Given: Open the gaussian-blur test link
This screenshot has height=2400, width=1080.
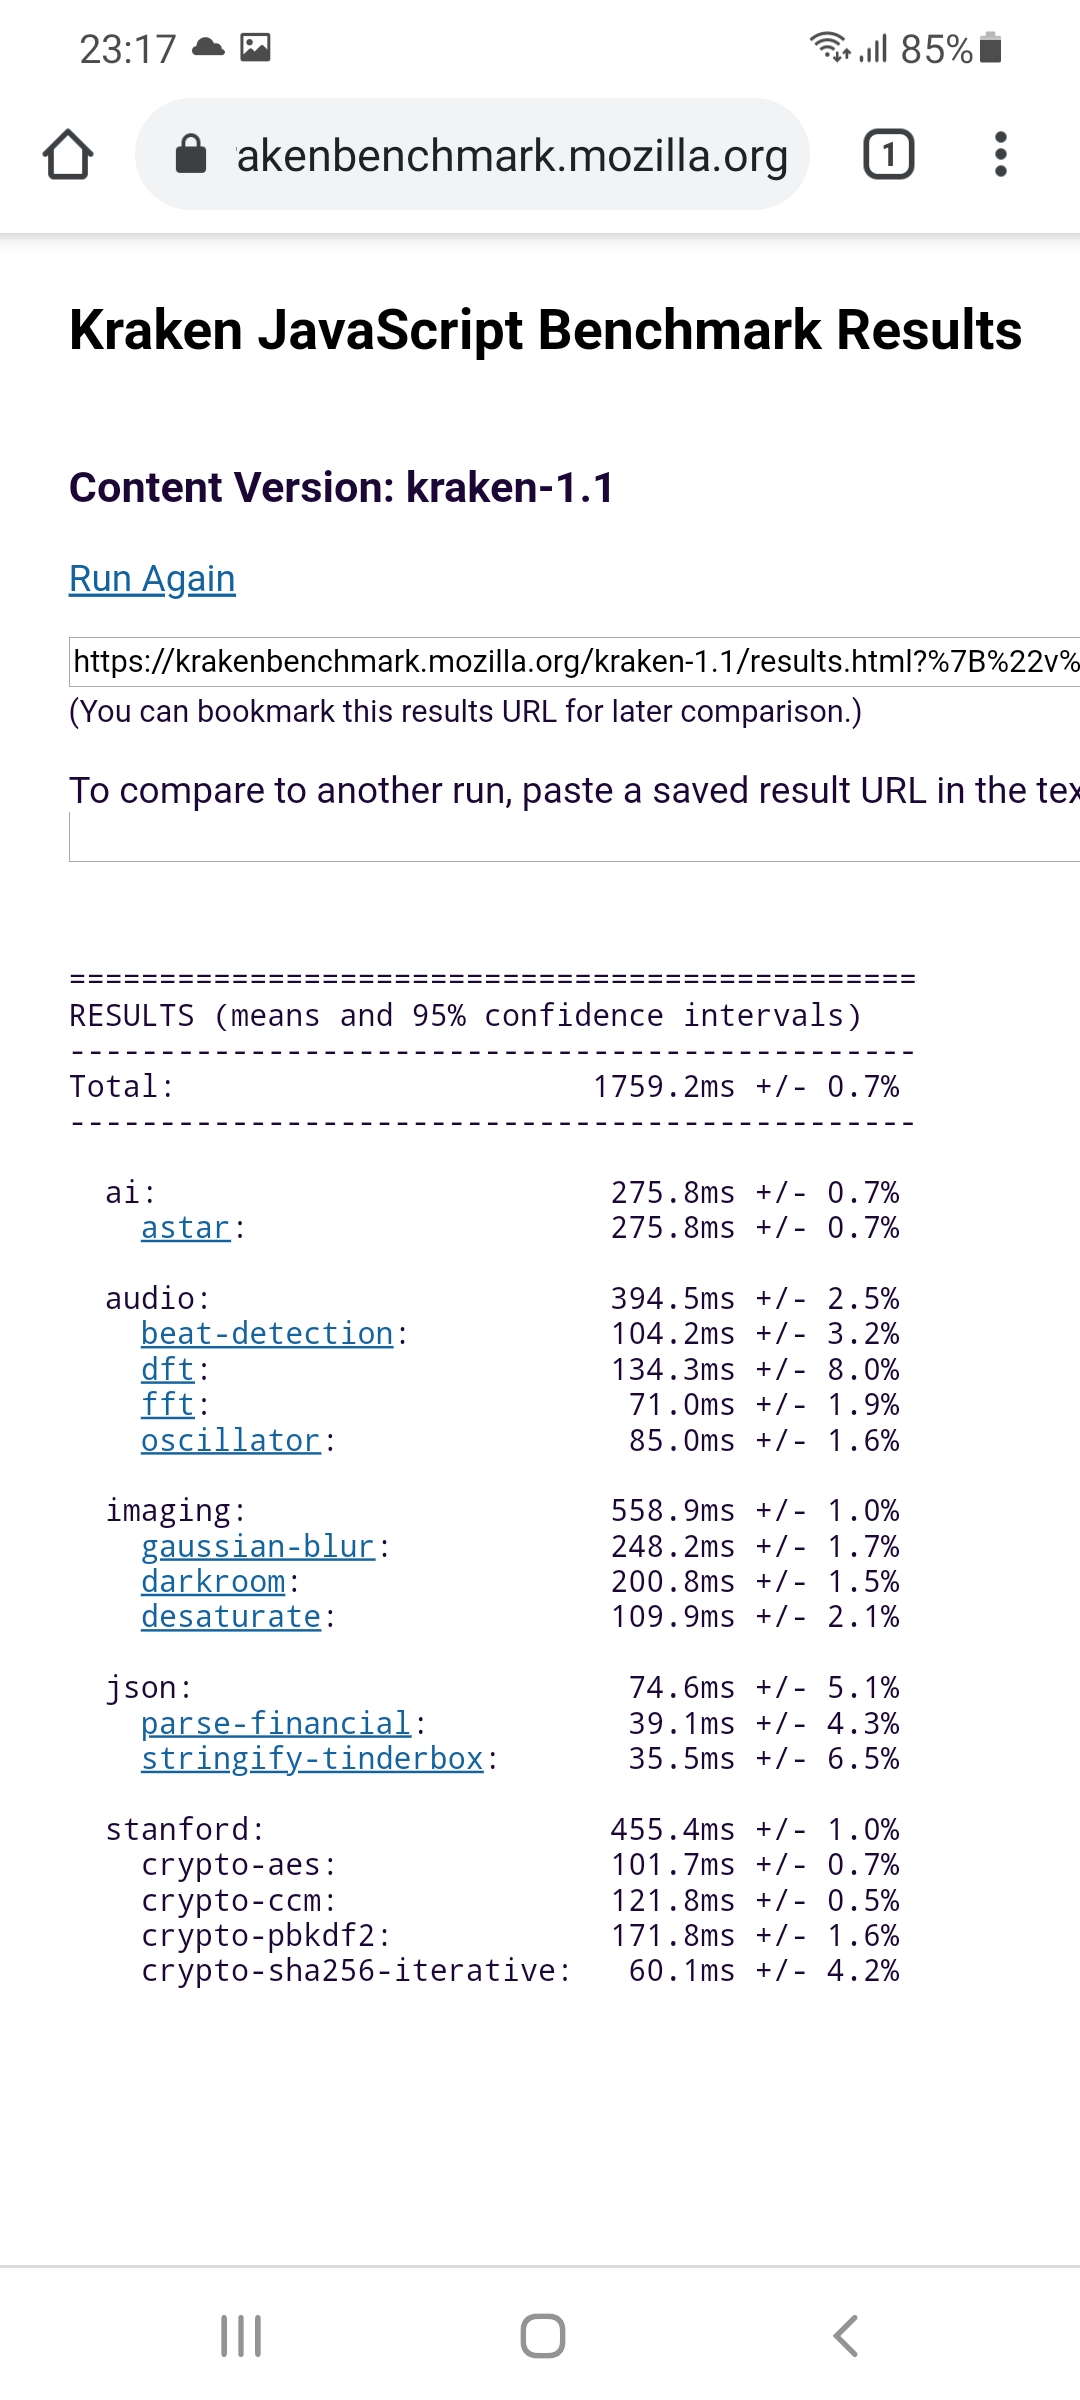Looking at the screenshot, I should (x=257, y=1547).
